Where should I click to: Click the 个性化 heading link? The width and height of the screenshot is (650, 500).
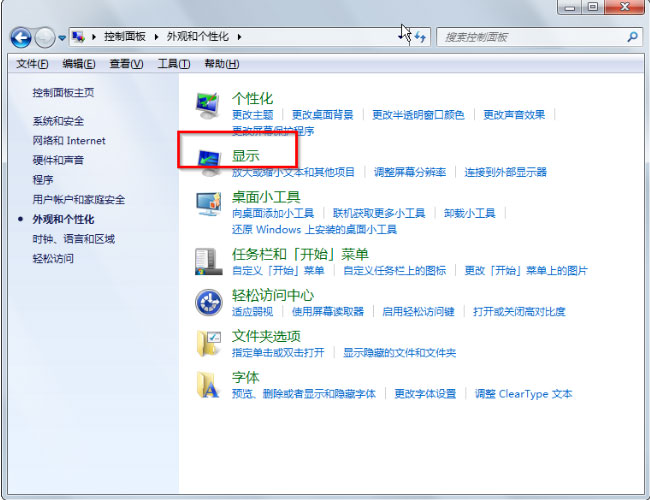pos(252,99)
